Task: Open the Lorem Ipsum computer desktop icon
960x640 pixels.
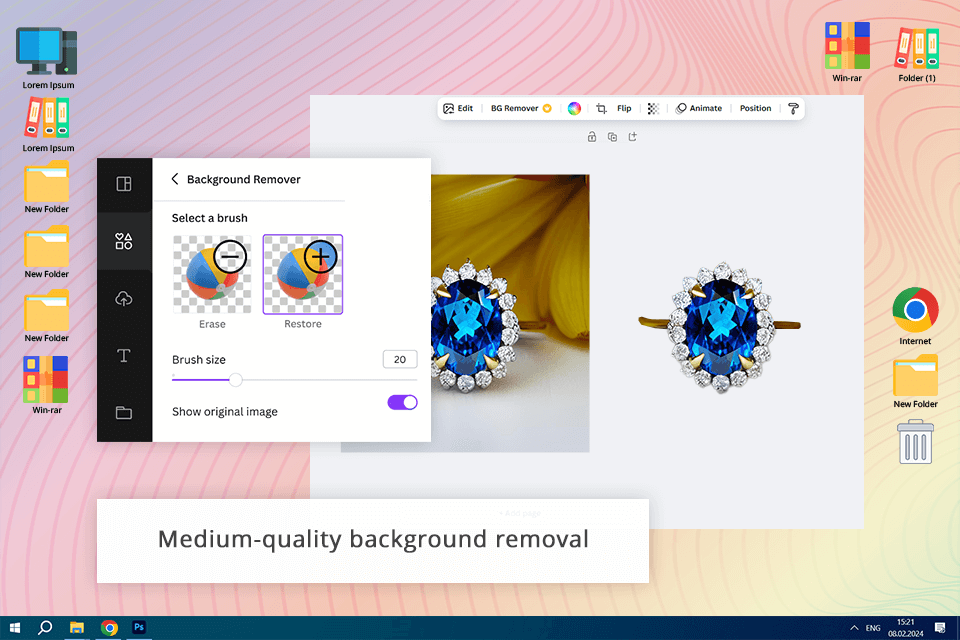Action: click(47, 59)
